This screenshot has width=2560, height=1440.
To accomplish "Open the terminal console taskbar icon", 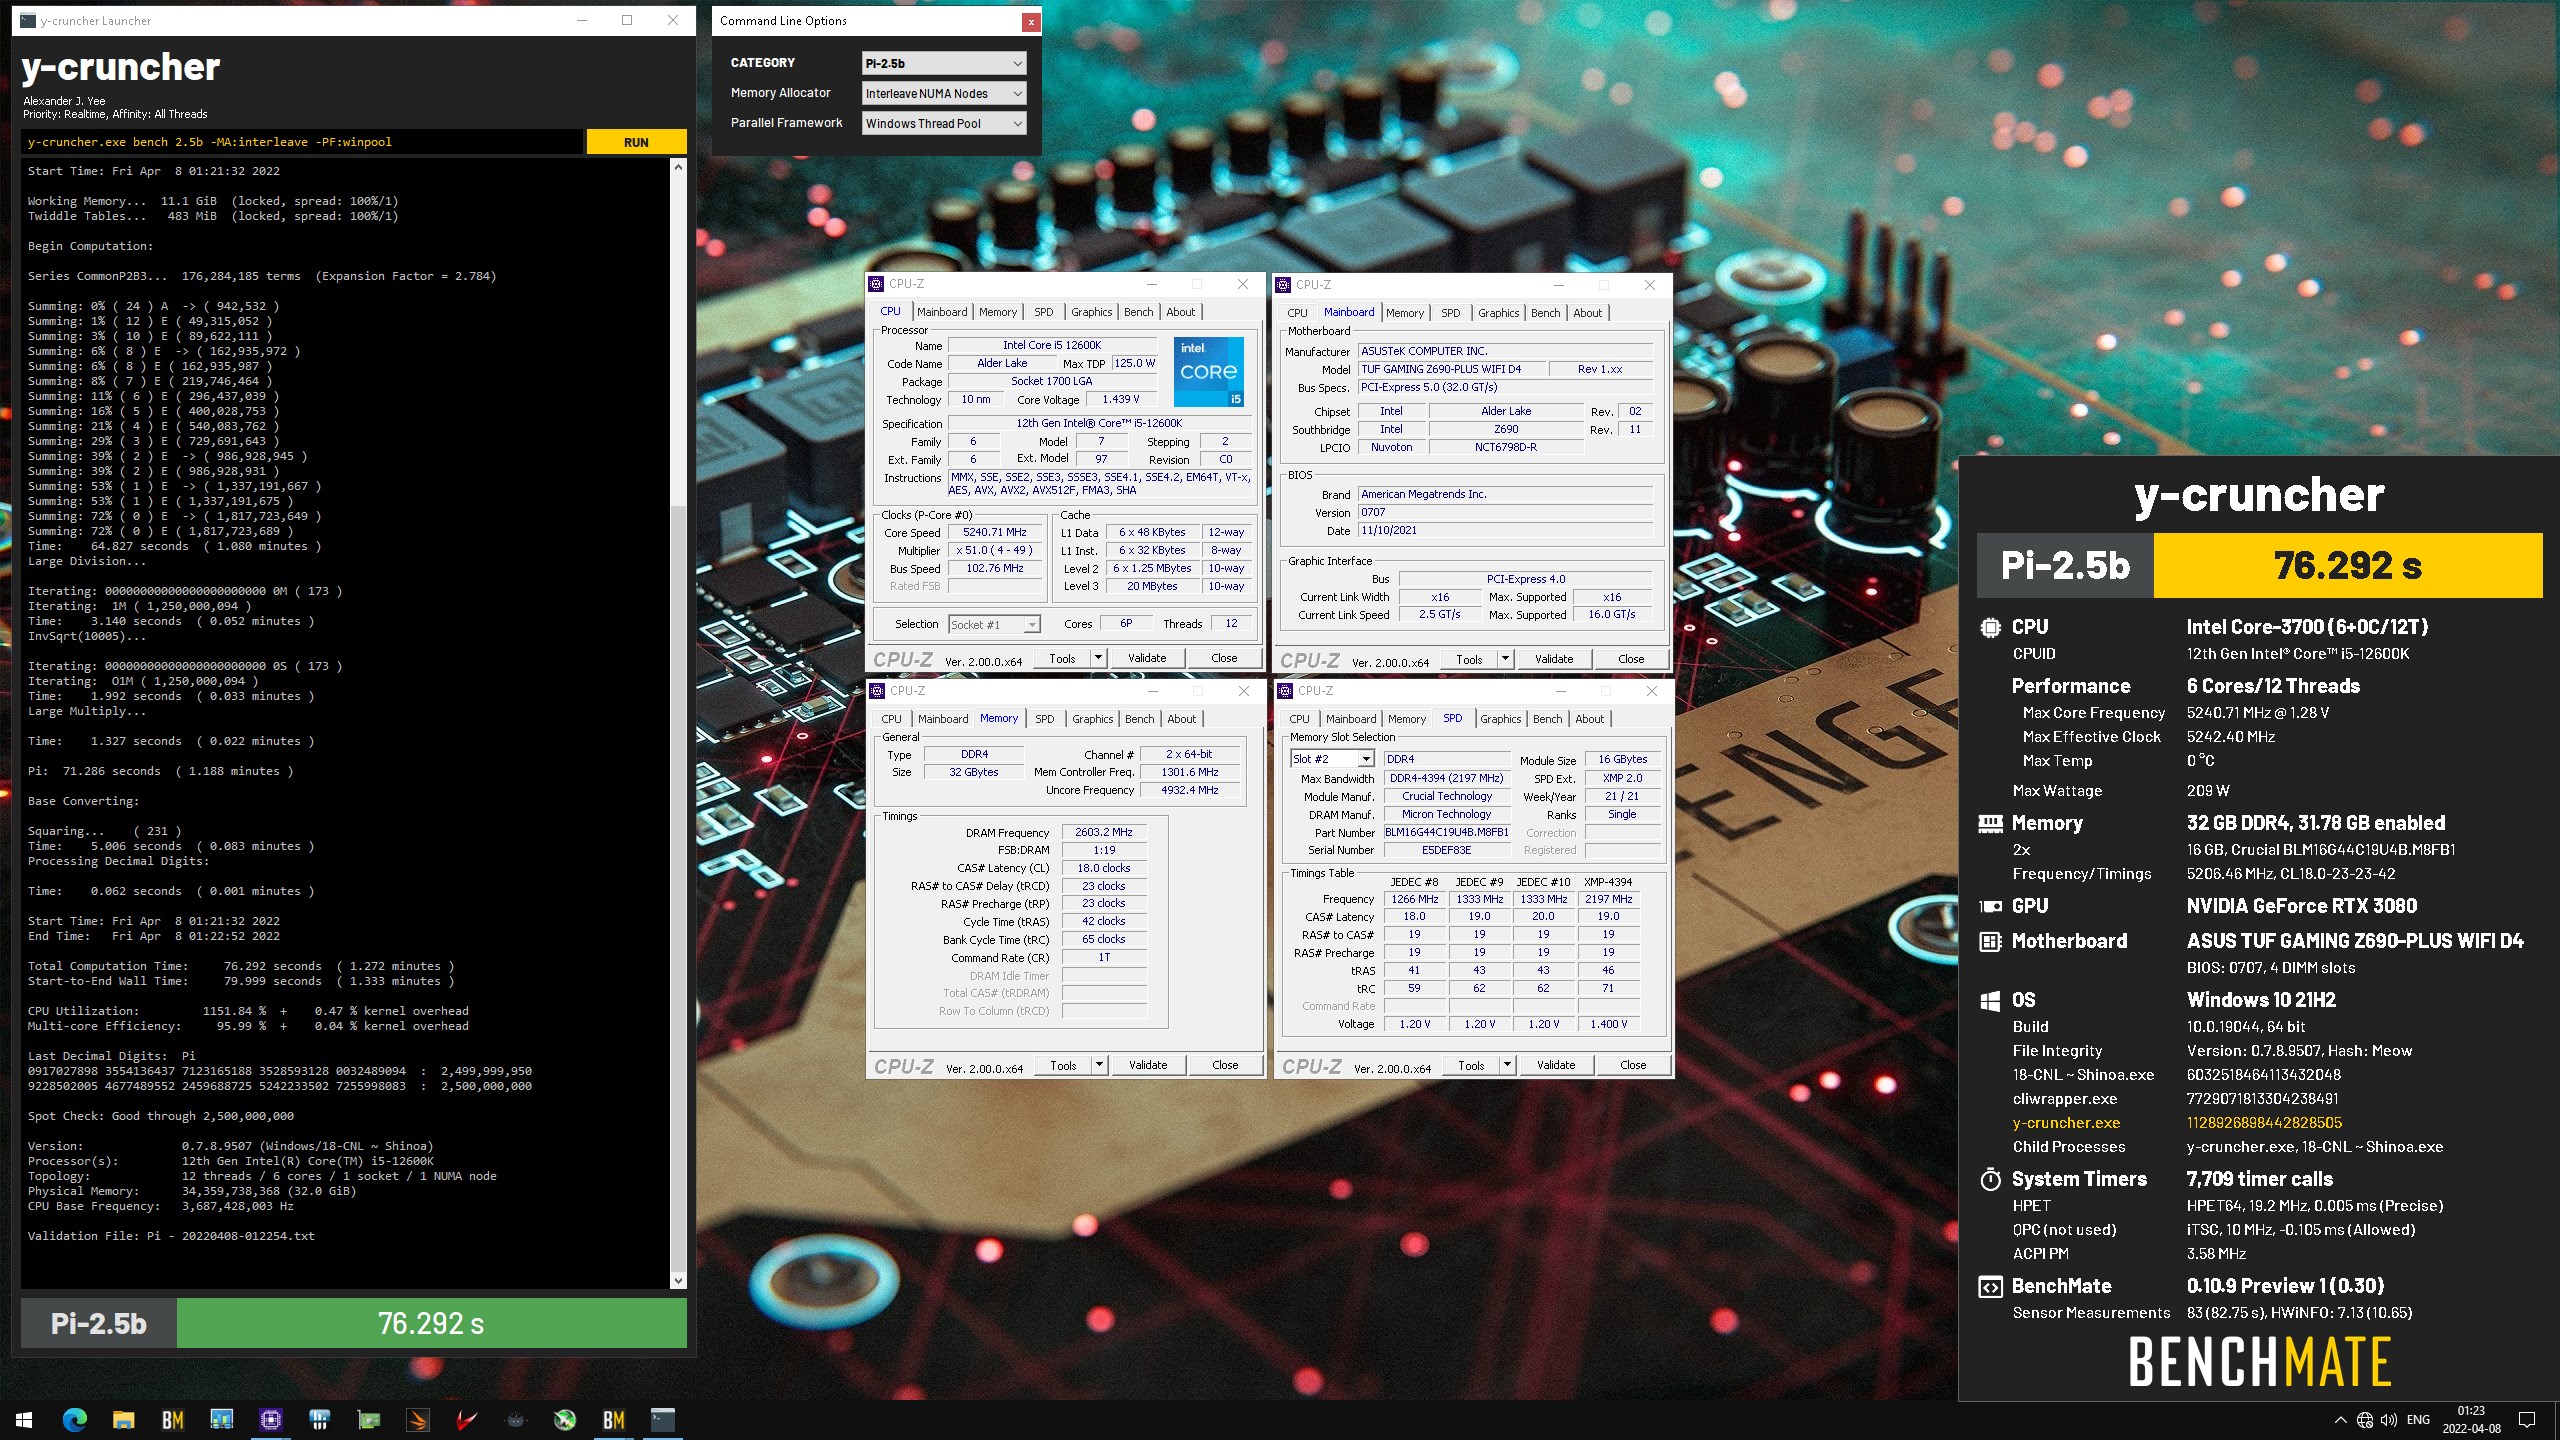I will click(662, 1419).
